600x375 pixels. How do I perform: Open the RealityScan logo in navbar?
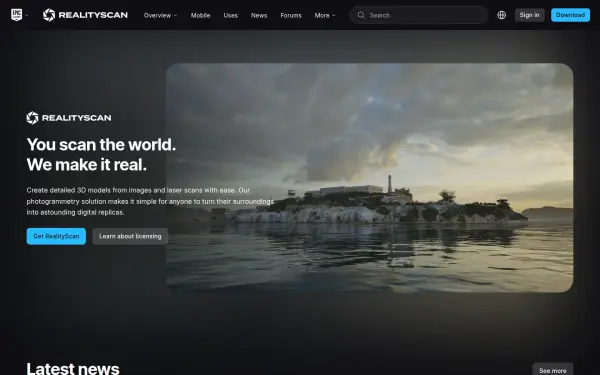pos(85,15)
